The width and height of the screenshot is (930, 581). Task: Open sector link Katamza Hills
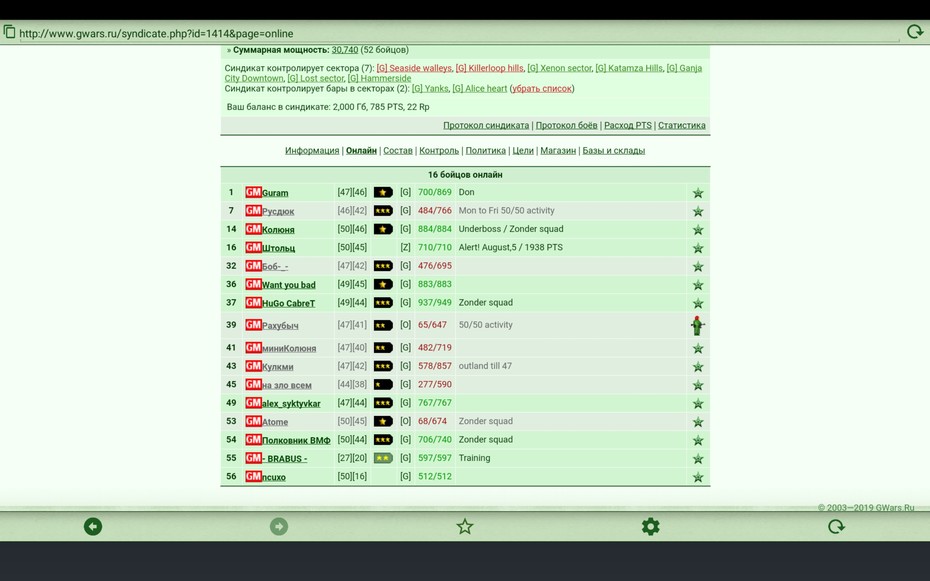[x=629, y=68]
